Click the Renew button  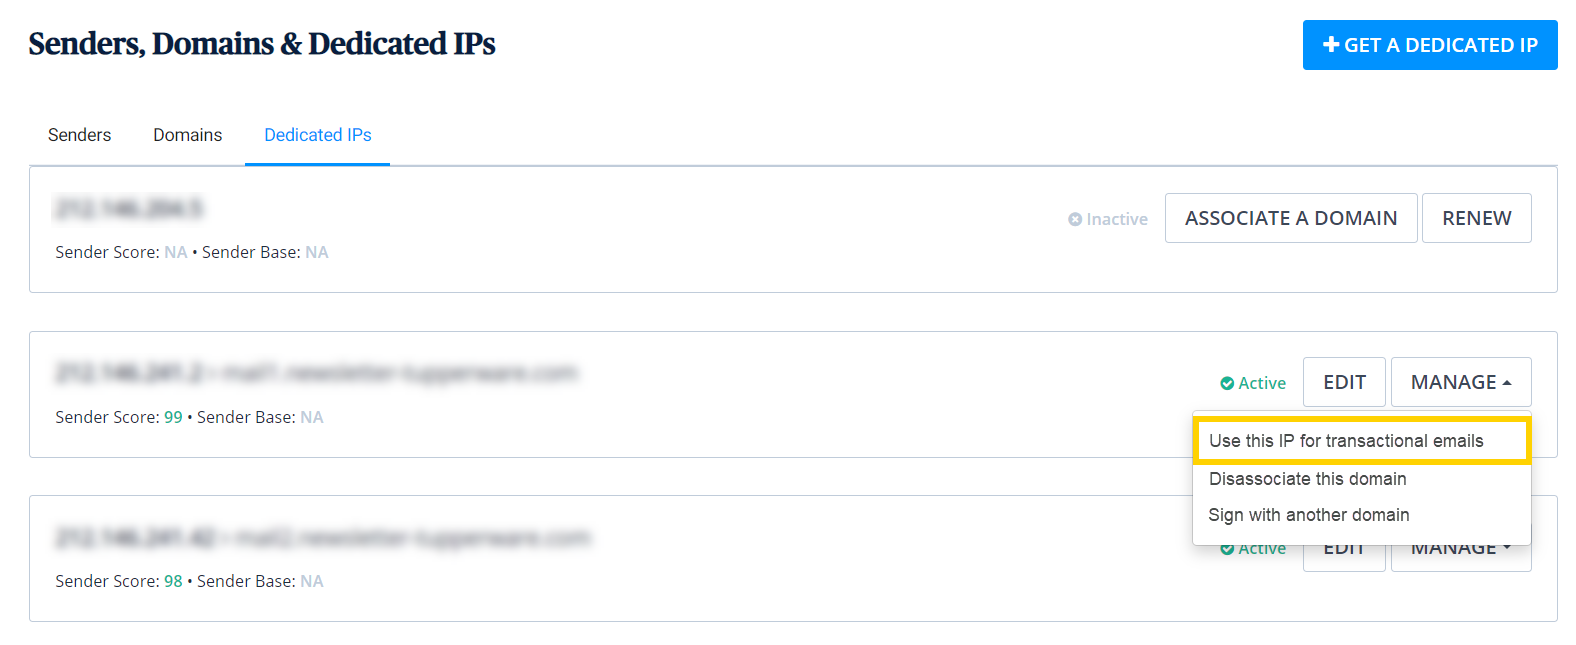coord(1477,218)
